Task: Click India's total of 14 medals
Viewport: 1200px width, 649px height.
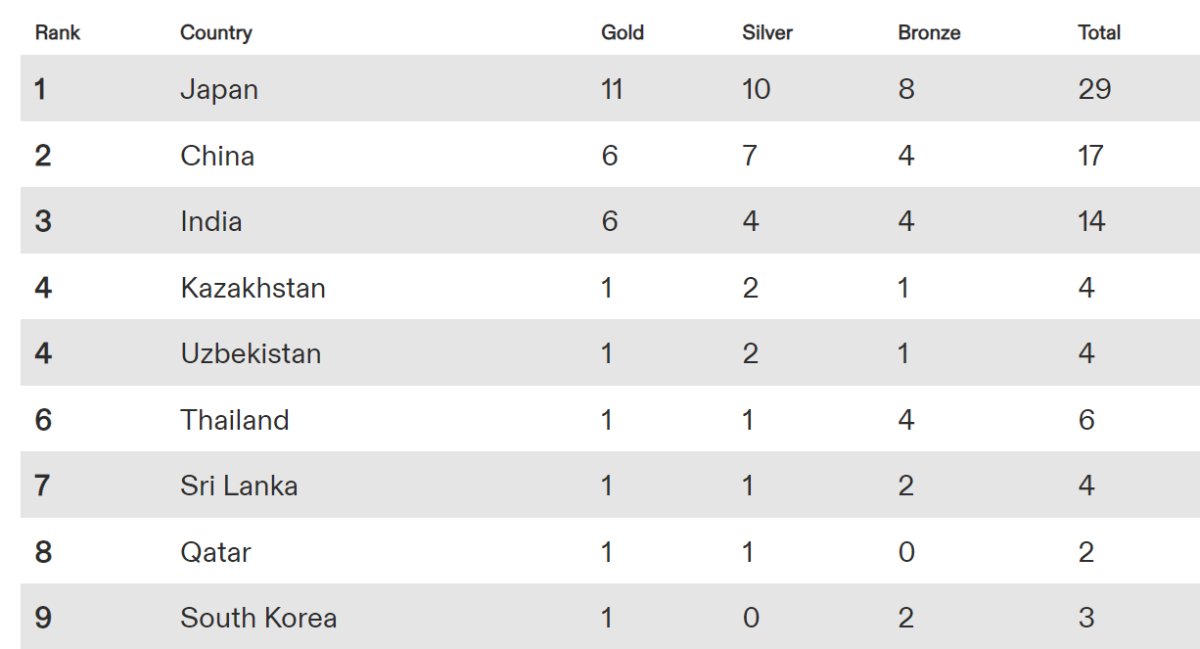Action: [1092, 221]
